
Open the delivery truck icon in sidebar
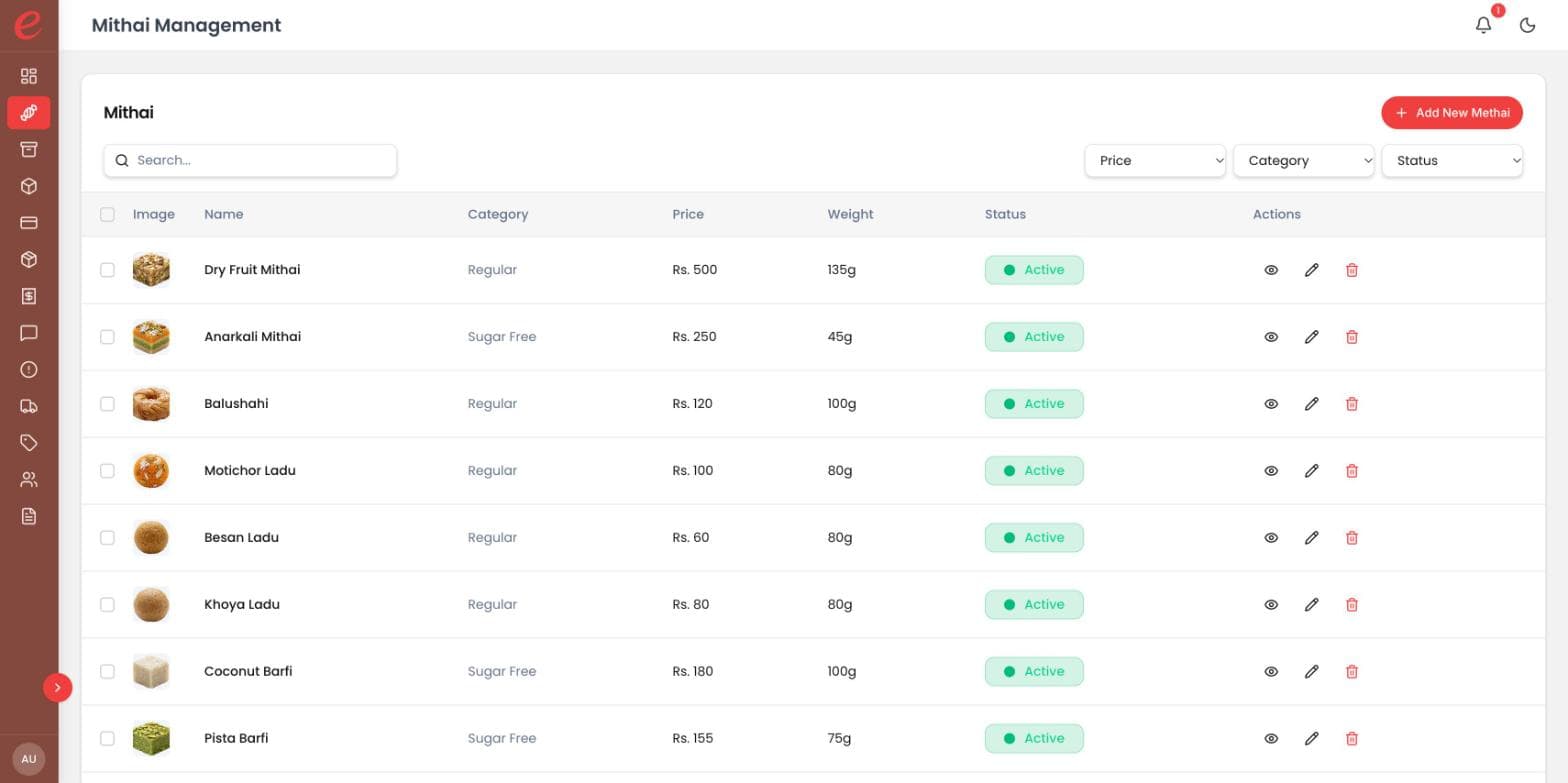click(x=29, y=406)
